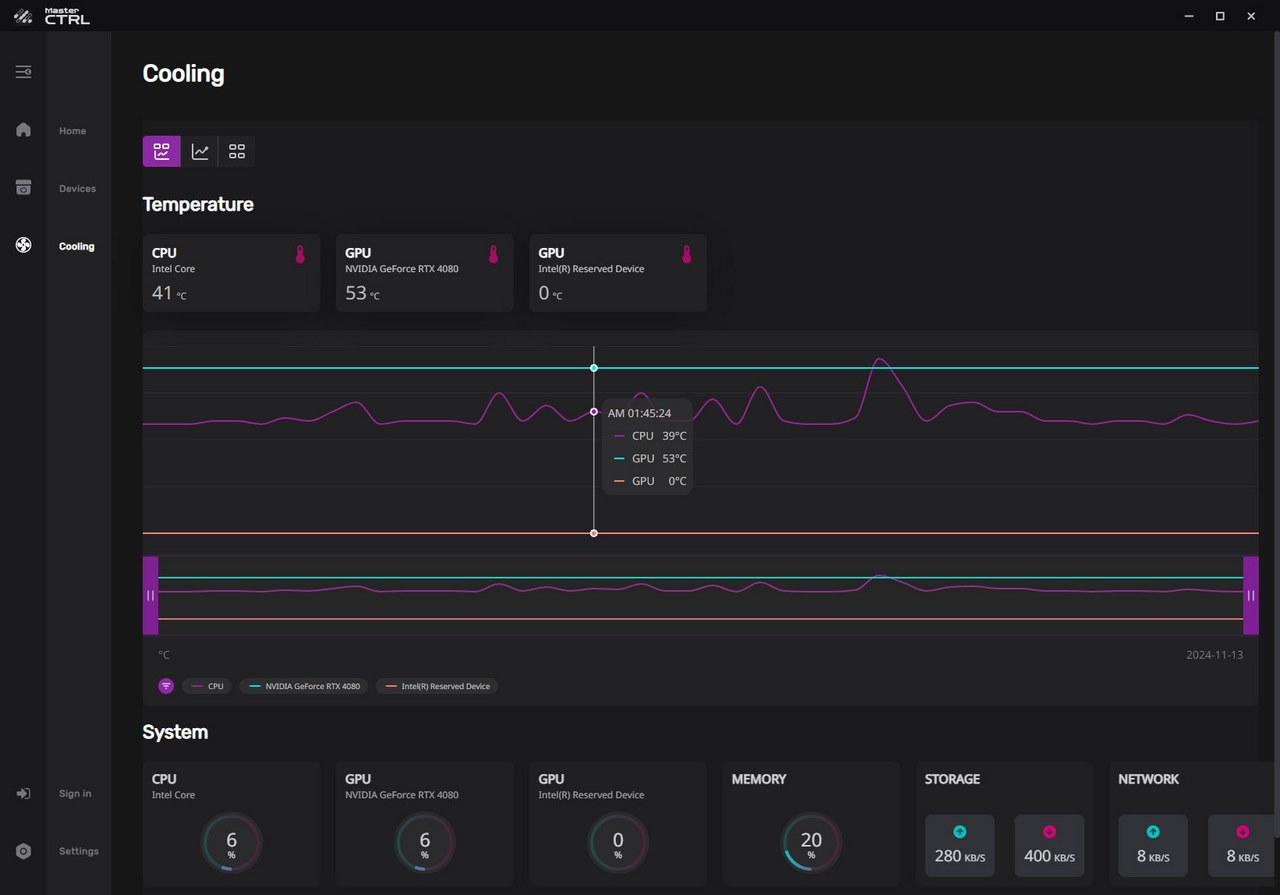Click the Network upload arrow icon

coord(1153,832)
